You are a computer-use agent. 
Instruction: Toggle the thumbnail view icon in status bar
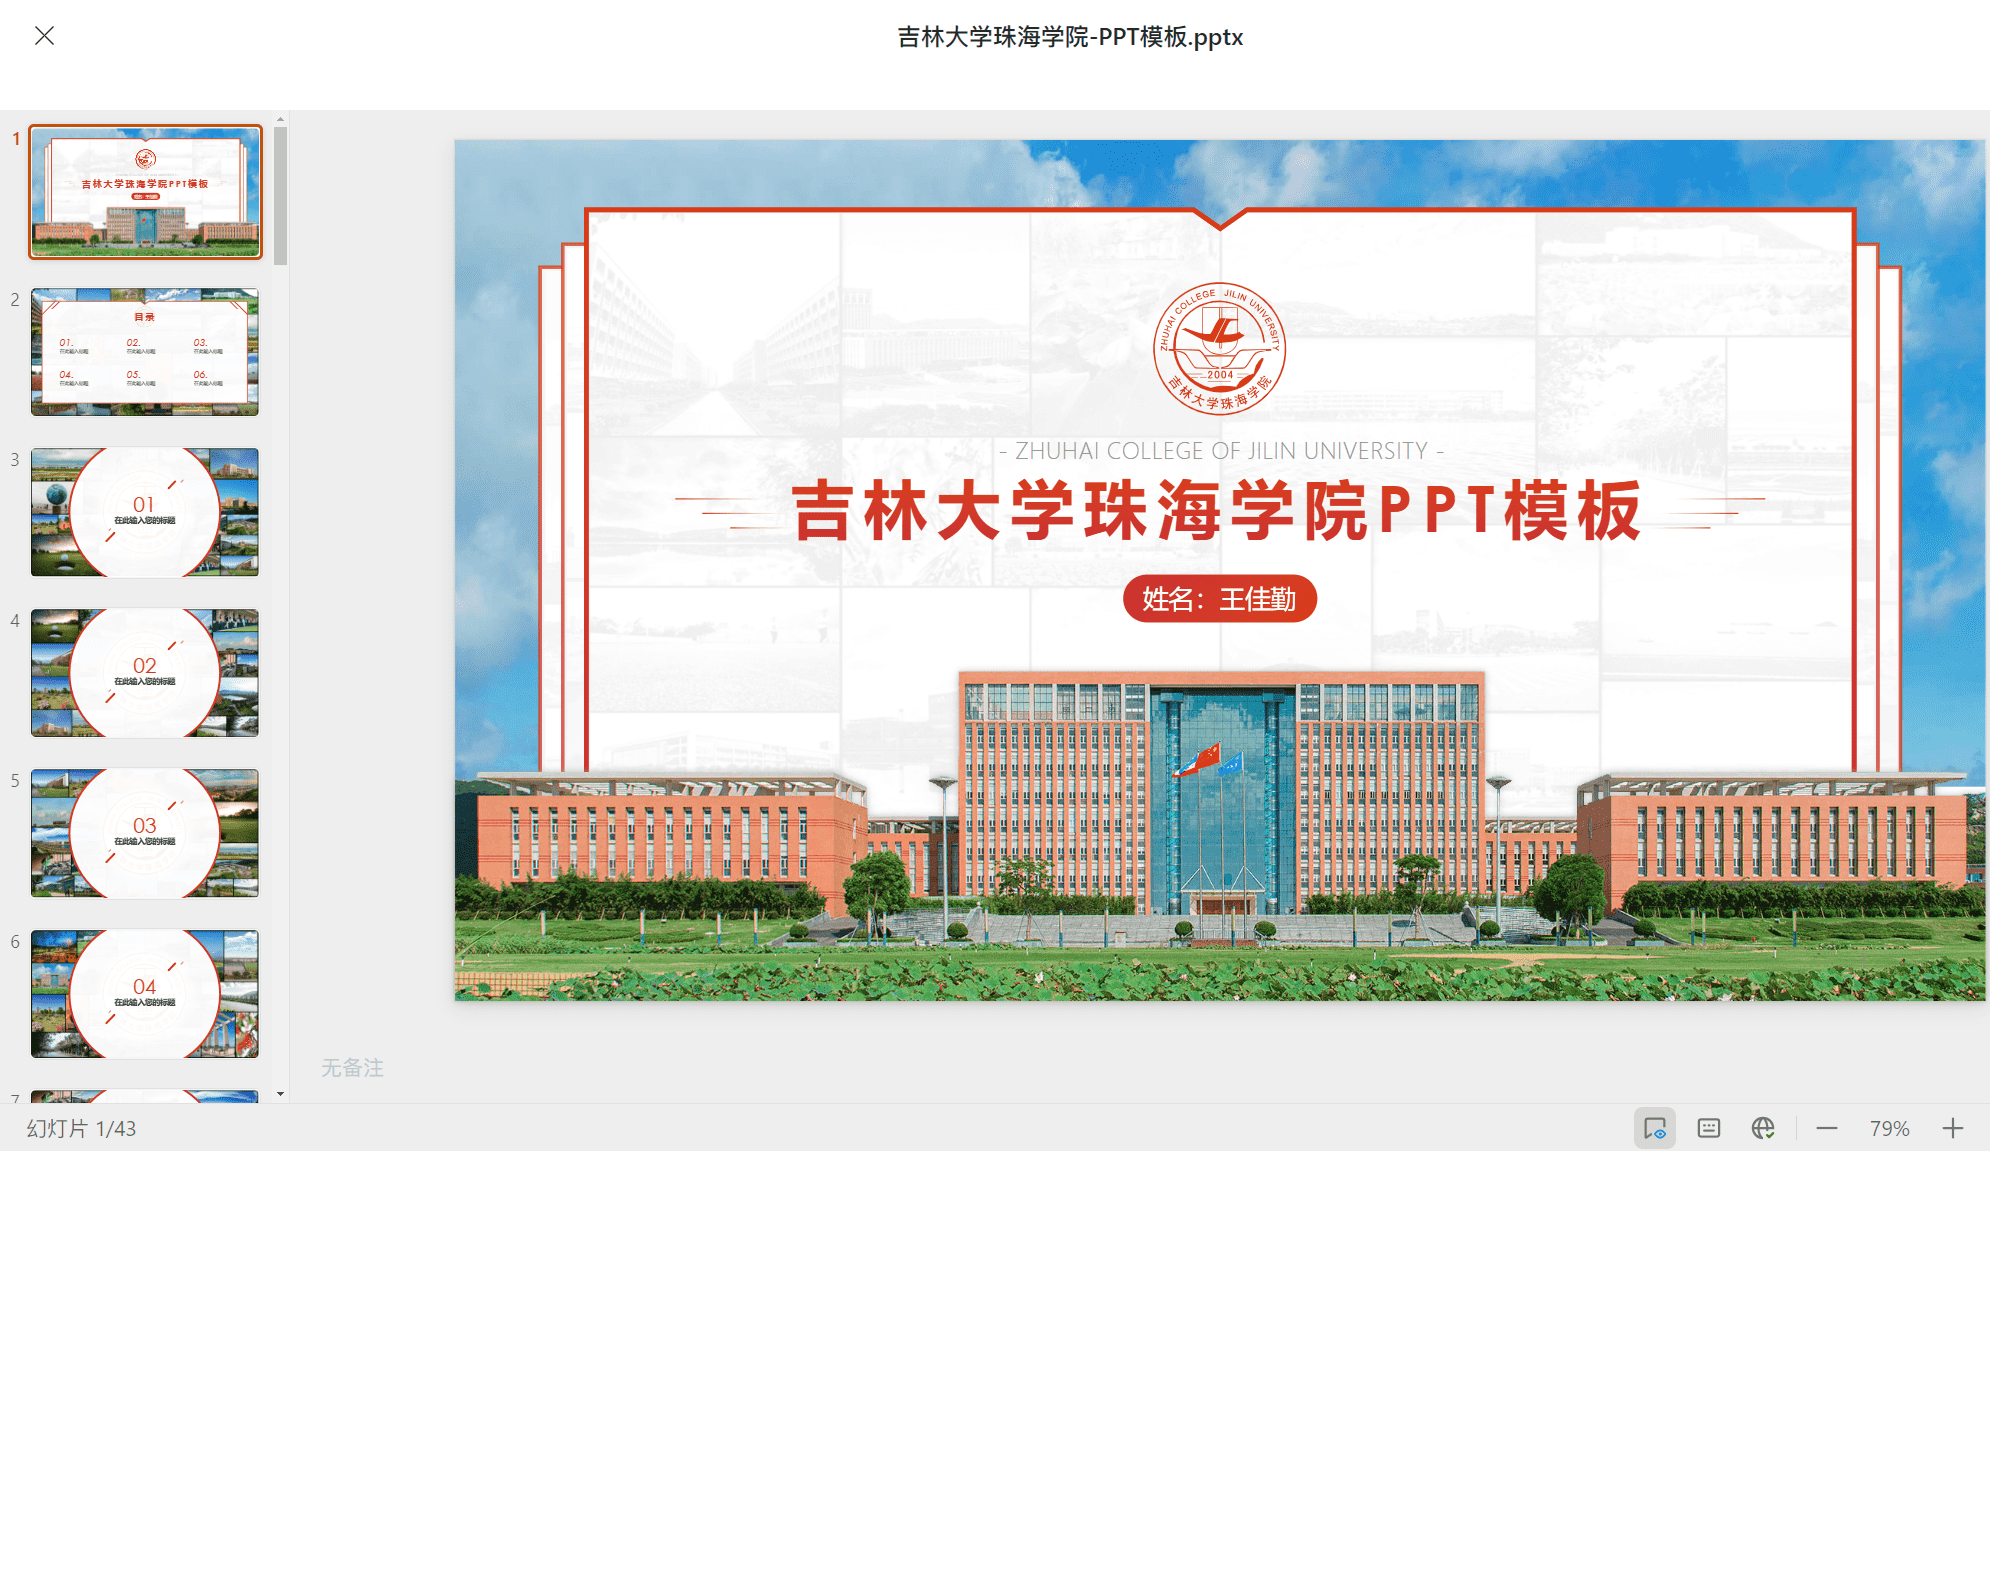click(x=1655, y=1129)
